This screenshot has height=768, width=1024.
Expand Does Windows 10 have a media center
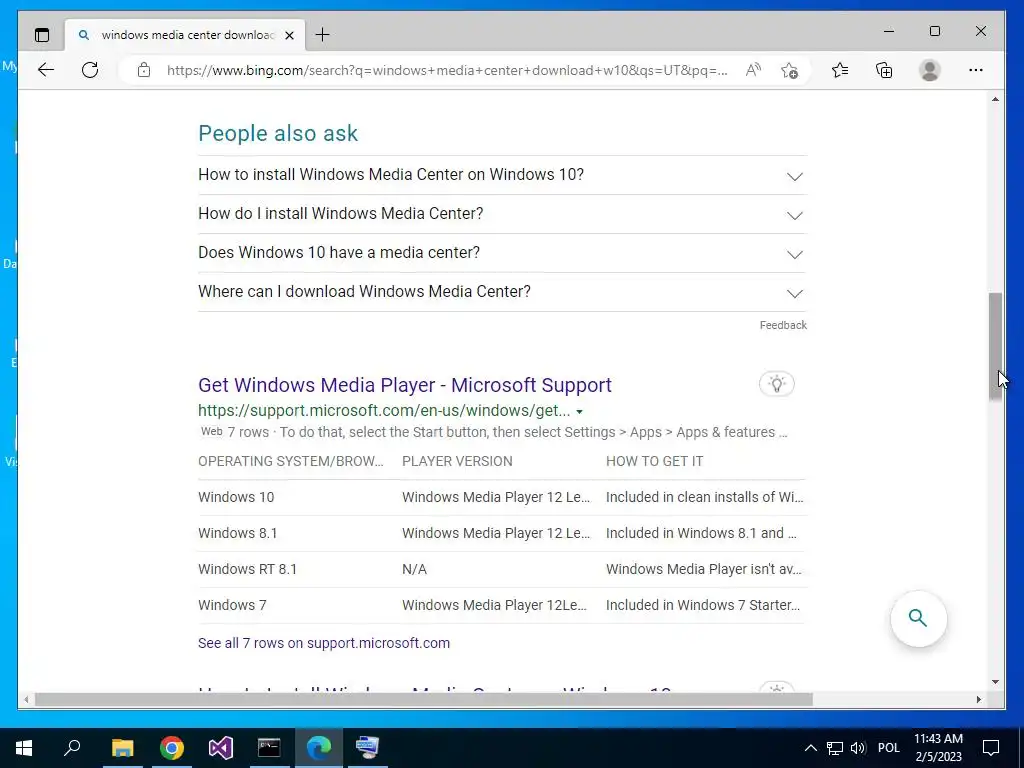[502, 253]
